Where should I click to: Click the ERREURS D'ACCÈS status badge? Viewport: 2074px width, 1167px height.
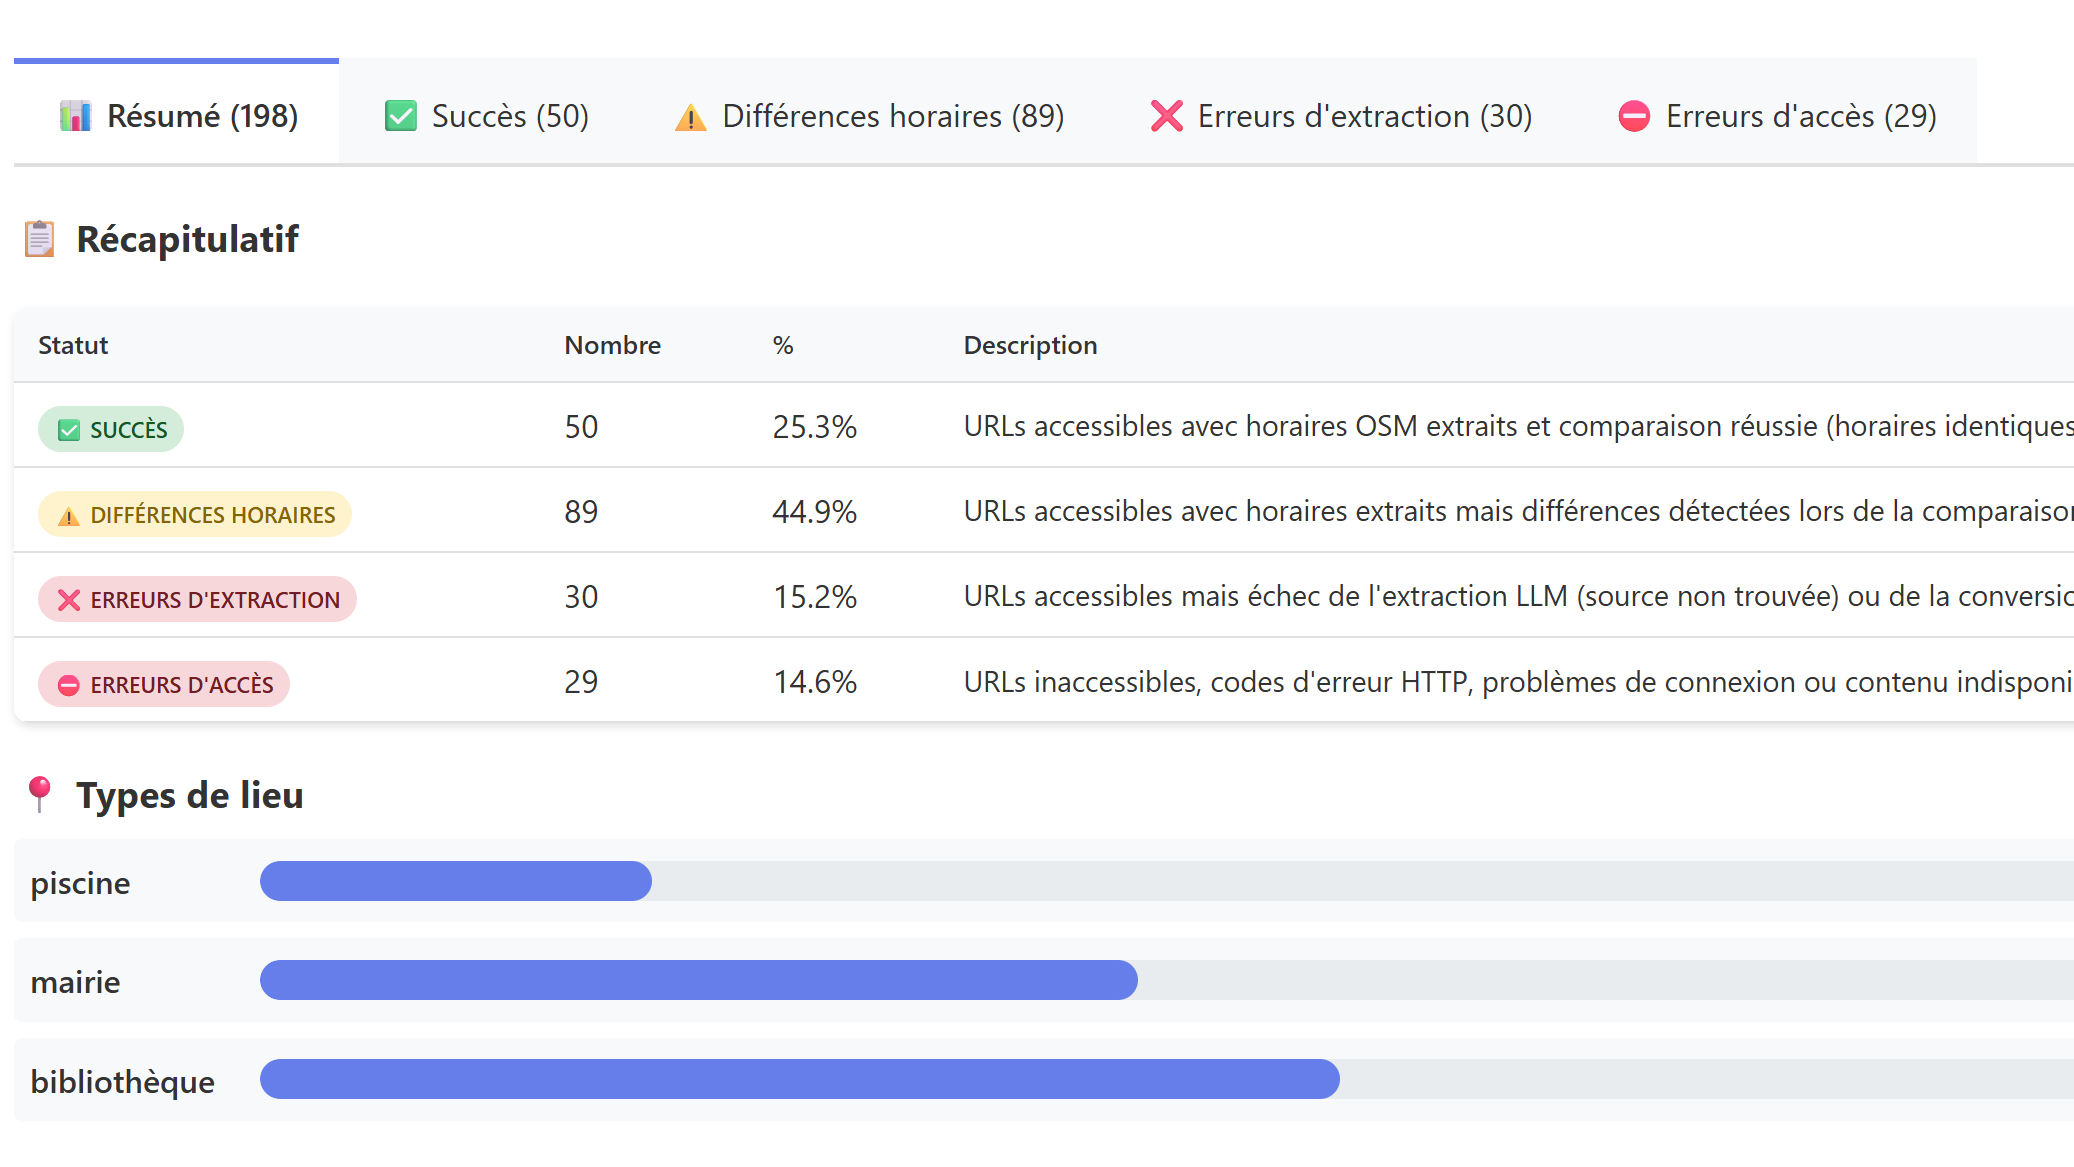pyautogui.click(x=164, y=684)
